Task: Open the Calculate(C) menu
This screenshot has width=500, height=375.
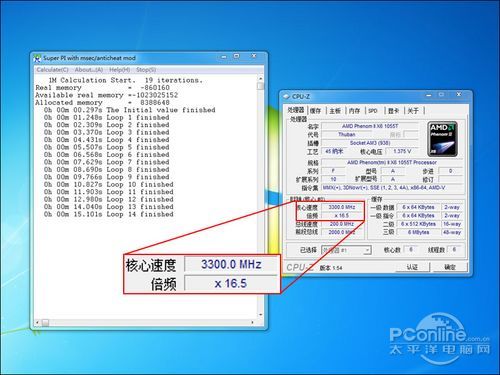Action: (x=52, y=70)
